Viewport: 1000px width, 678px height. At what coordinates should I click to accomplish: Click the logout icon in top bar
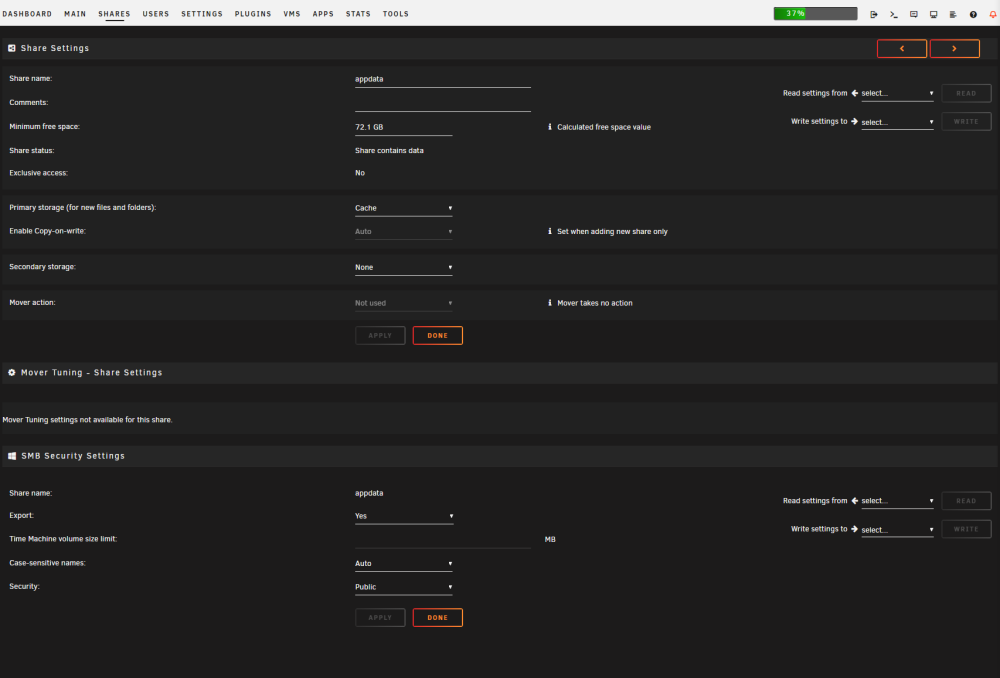pyautogui.click(x=874, y=14)
